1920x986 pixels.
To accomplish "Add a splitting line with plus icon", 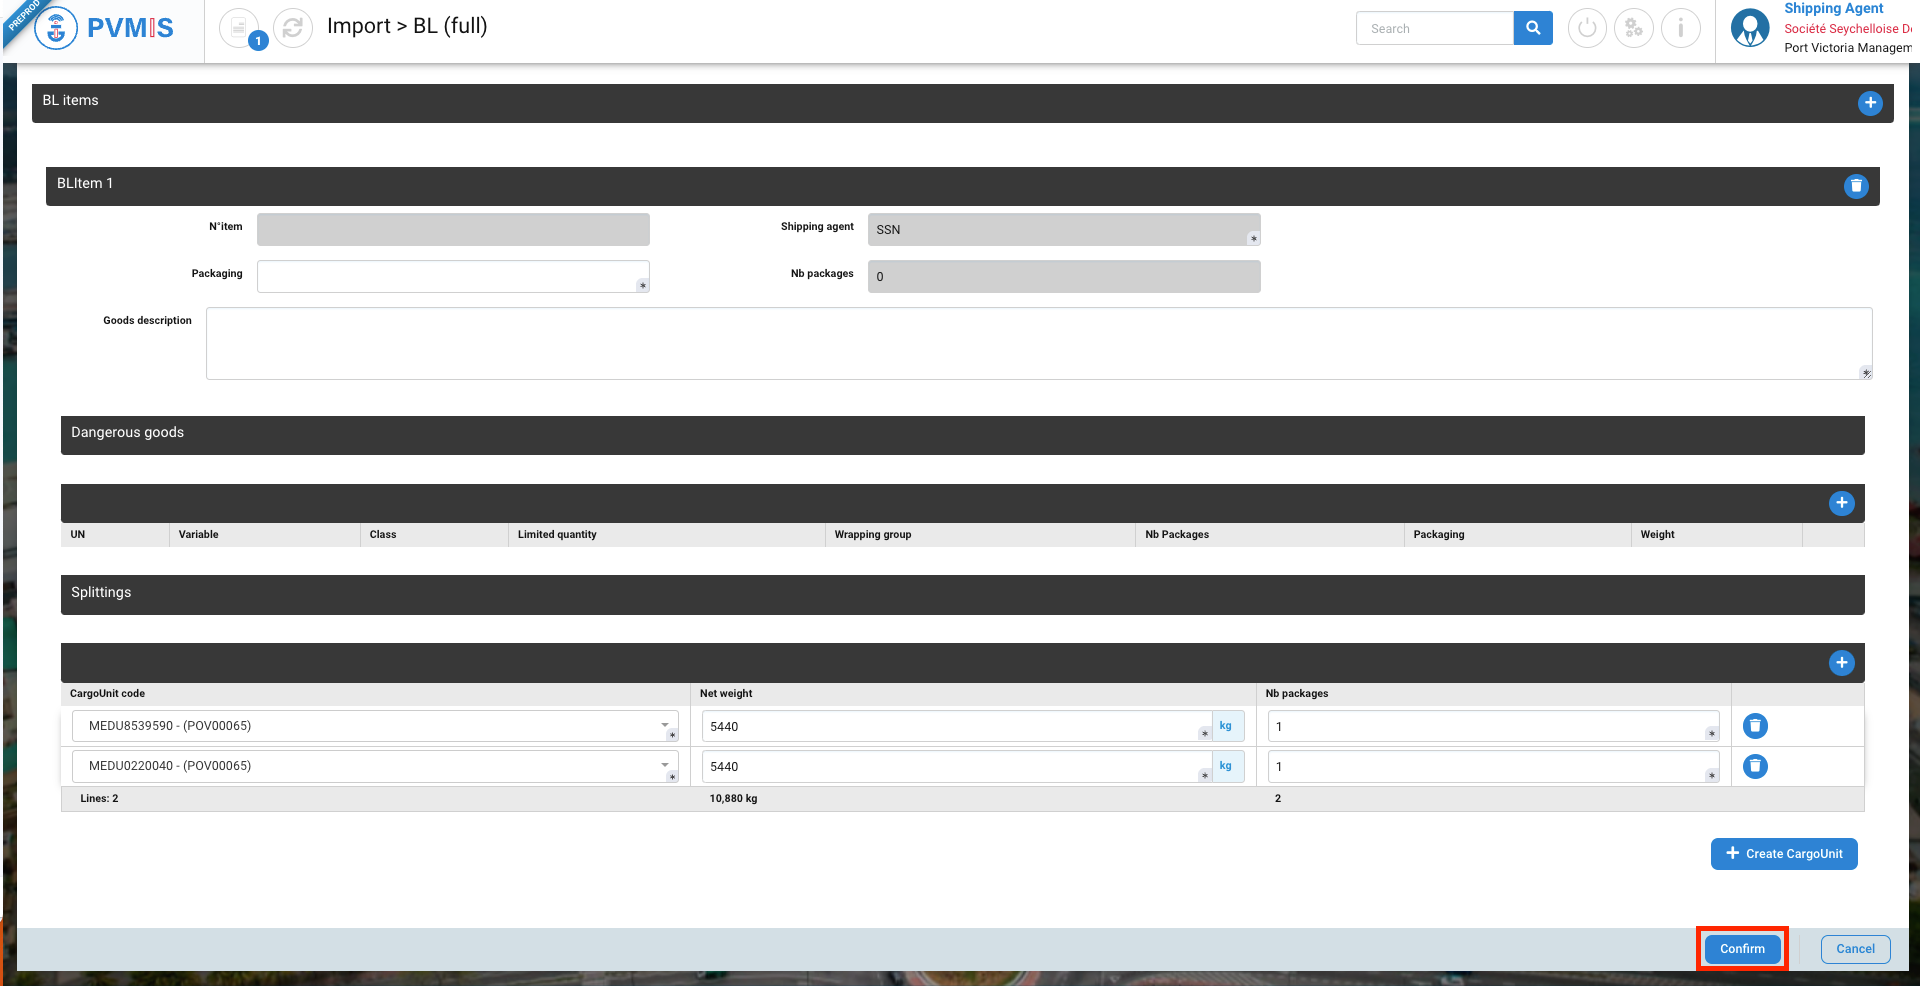I will [x=1841, y=663].
